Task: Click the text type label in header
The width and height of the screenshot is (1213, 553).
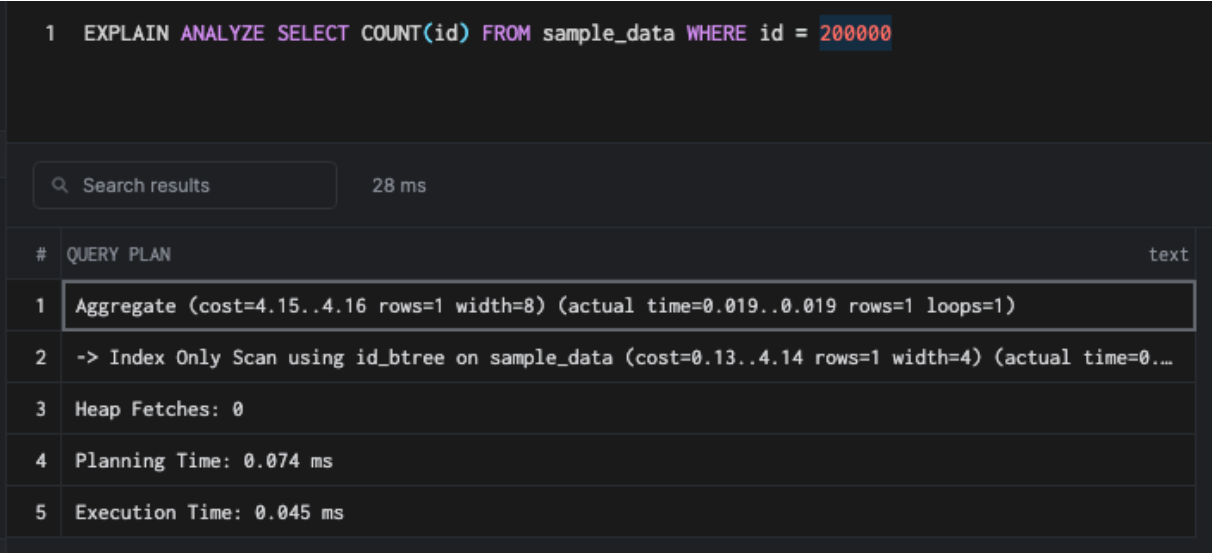Action: pos(1168,255)
